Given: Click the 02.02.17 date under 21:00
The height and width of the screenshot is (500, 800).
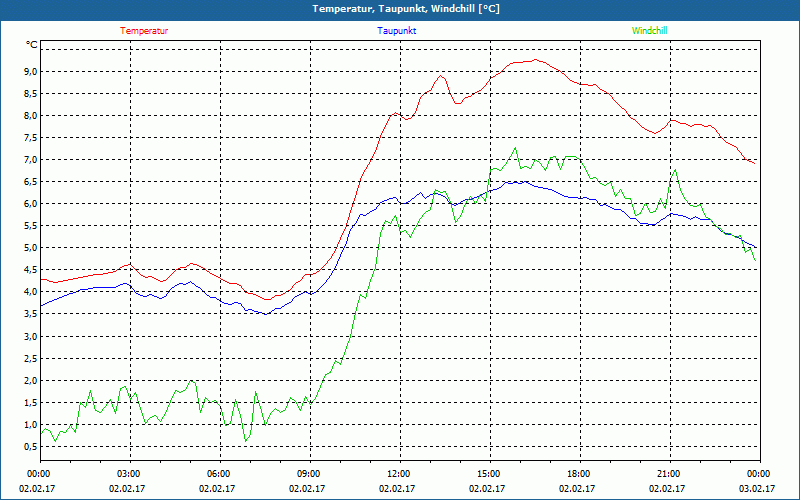Looking at the screenshot, I should point(667,489).
